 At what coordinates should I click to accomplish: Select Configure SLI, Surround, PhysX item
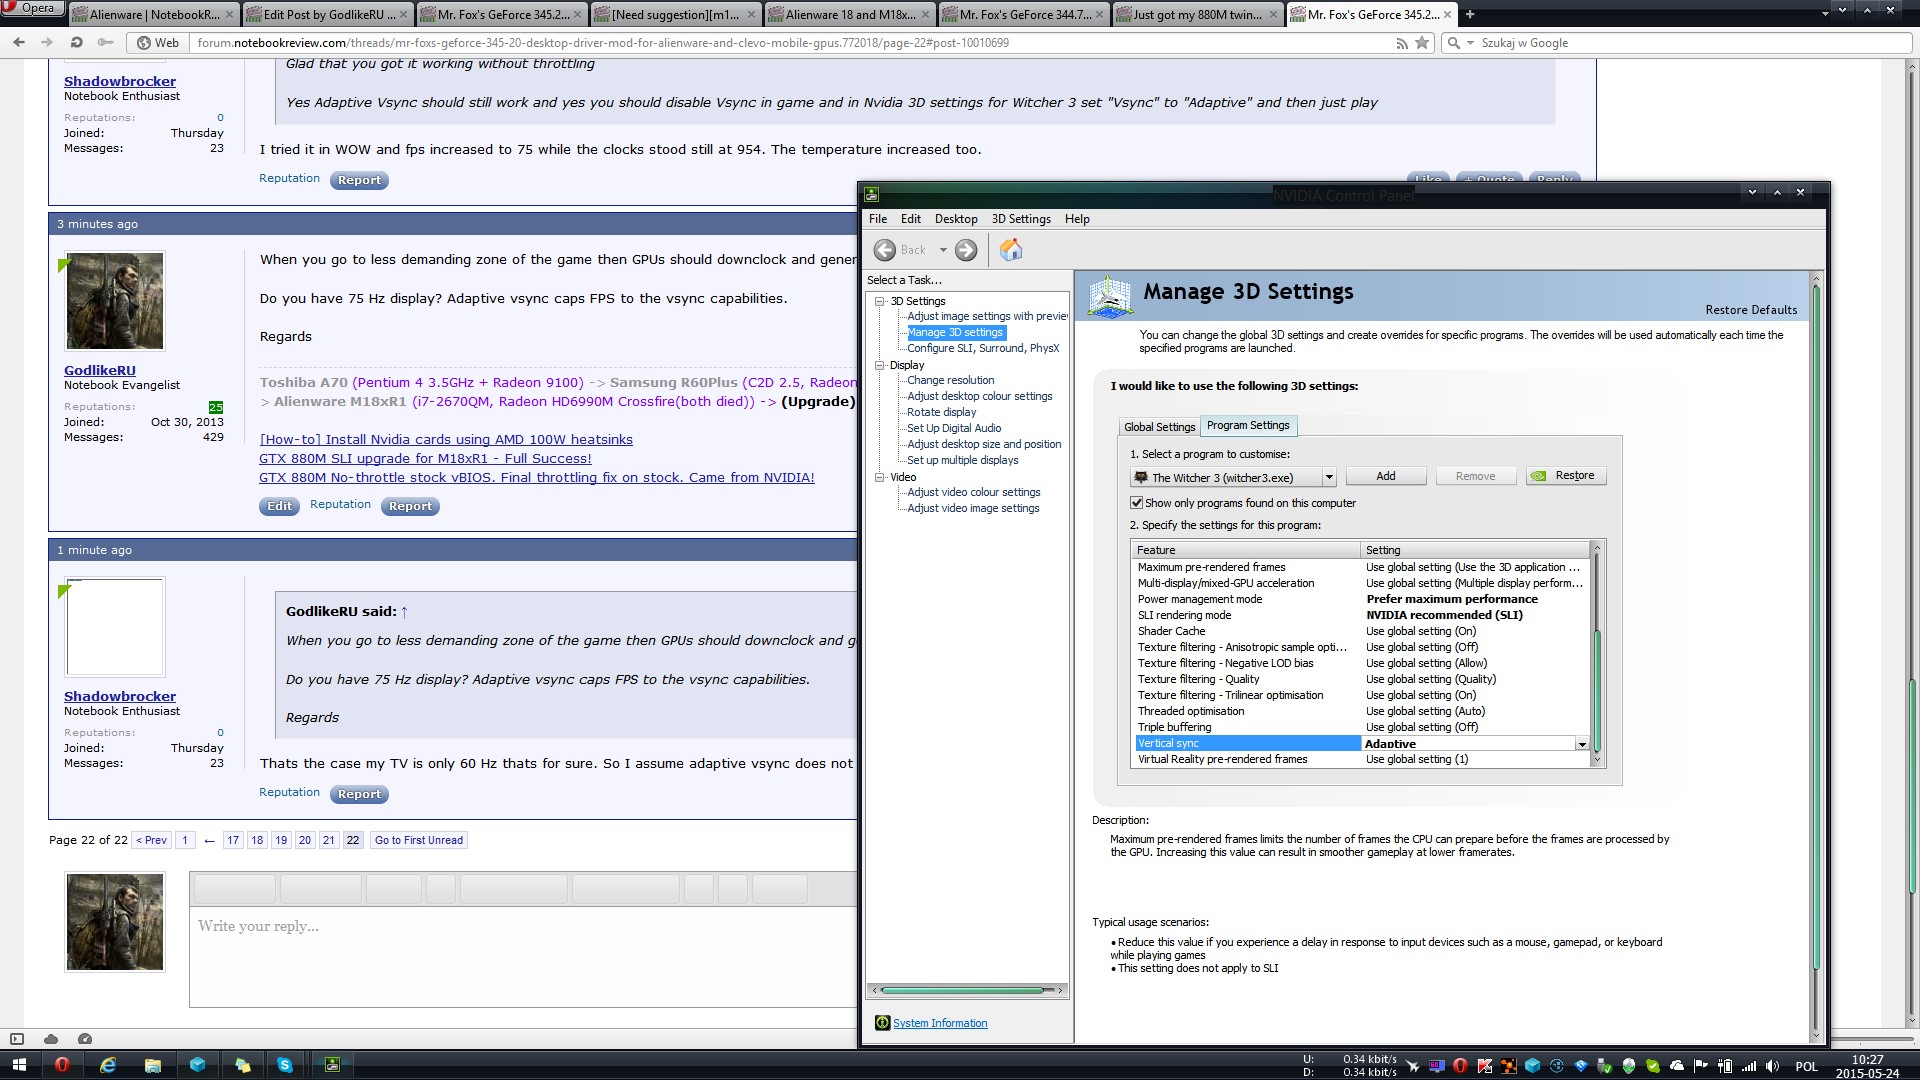click(983, 348)
